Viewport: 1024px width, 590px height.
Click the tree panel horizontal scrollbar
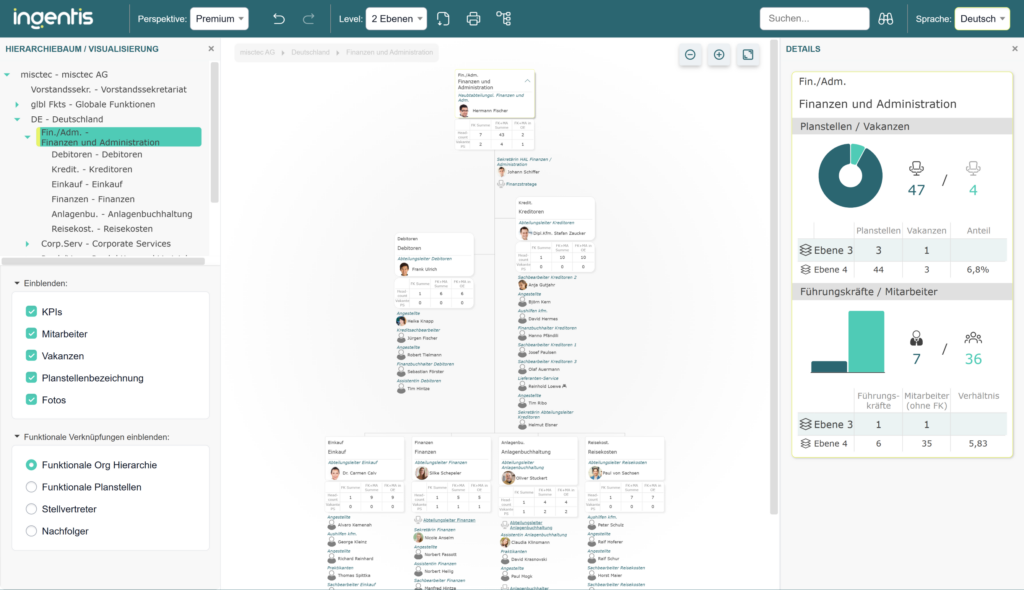(103, 261)
